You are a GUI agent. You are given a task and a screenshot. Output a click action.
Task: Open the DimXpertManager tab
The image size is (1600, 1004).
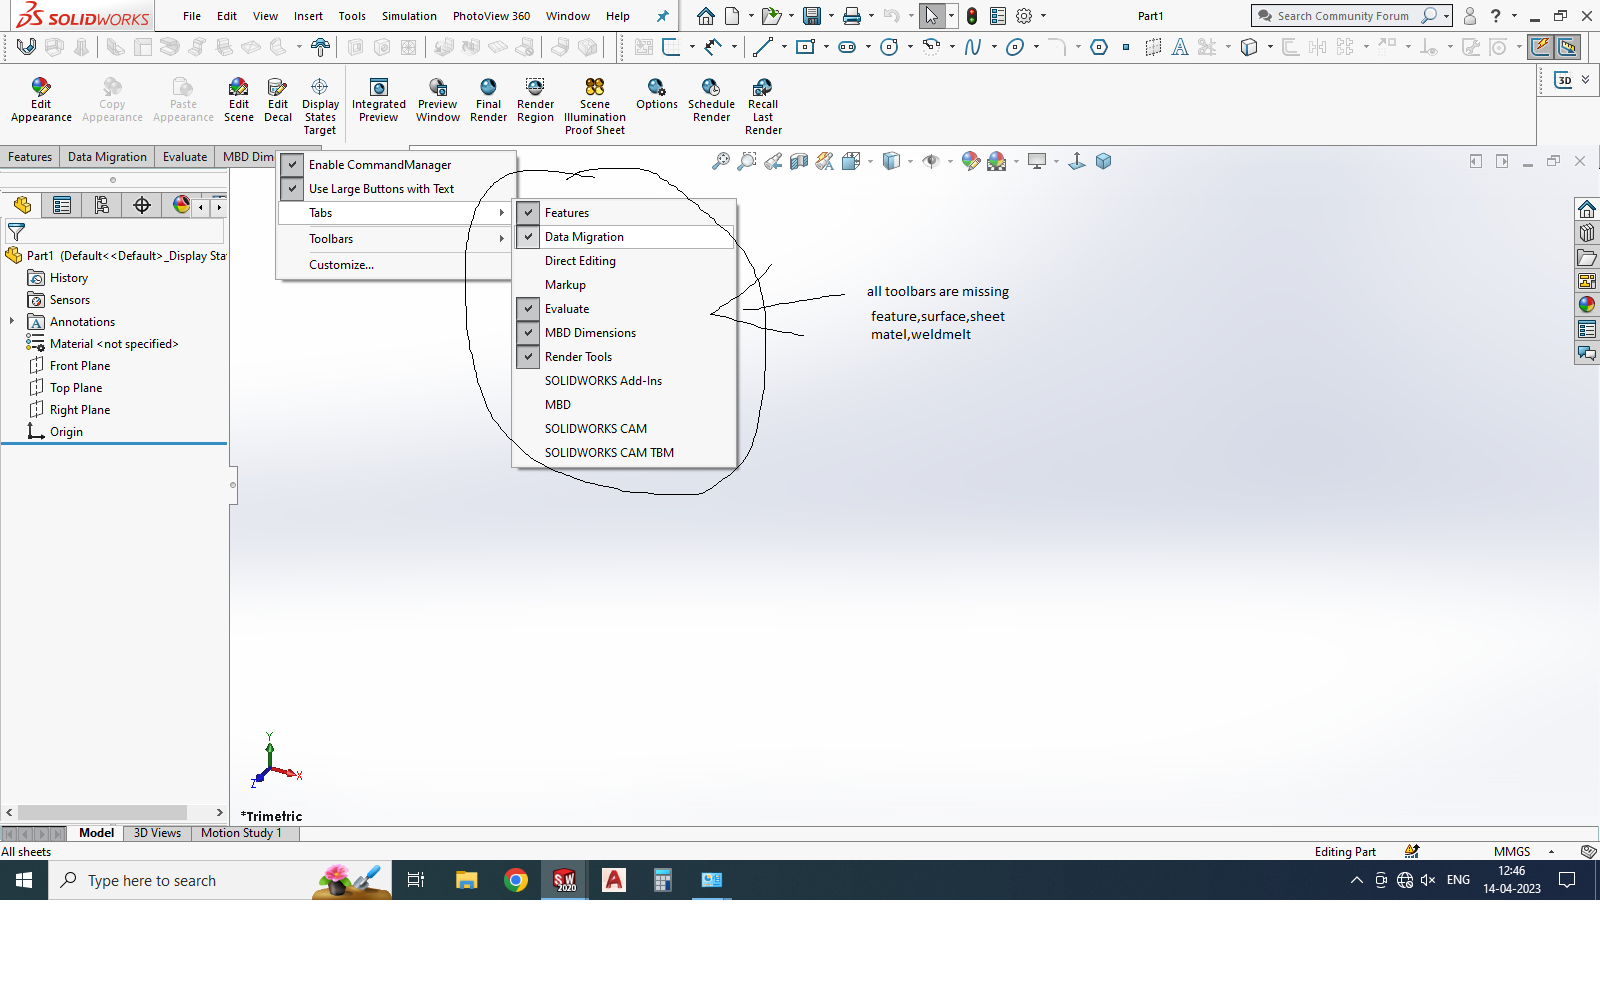tap(142, 205)
